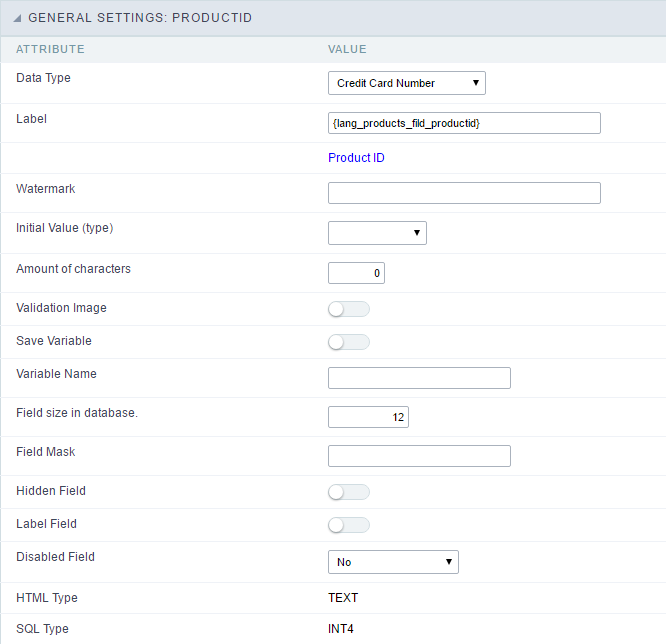Click the INT4 SQL Type value
Screen dimensions: 666x644
point(341,629)
